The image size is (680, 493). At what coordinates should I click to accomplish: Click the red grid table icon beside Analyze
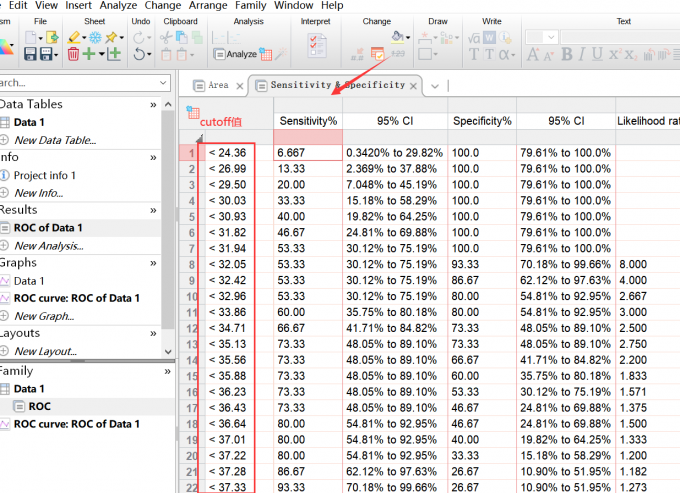tap(266, 54)
